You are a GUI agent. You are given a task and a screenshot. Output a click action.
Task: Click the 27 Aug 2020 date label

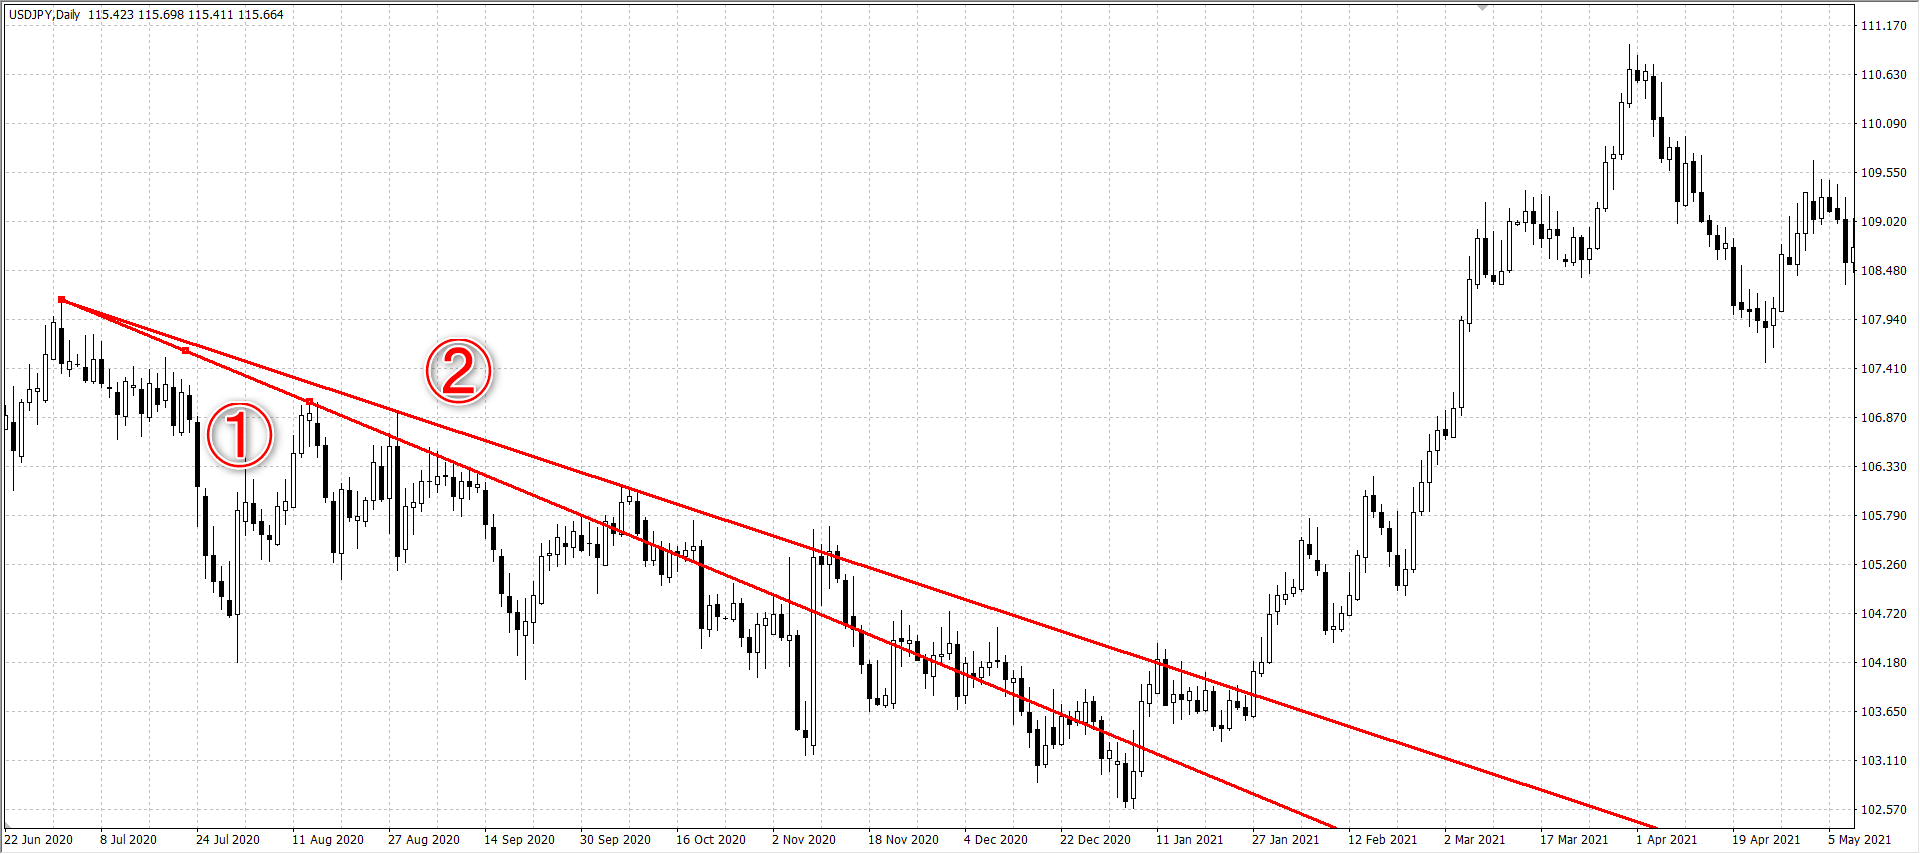[x=424, y=840]
